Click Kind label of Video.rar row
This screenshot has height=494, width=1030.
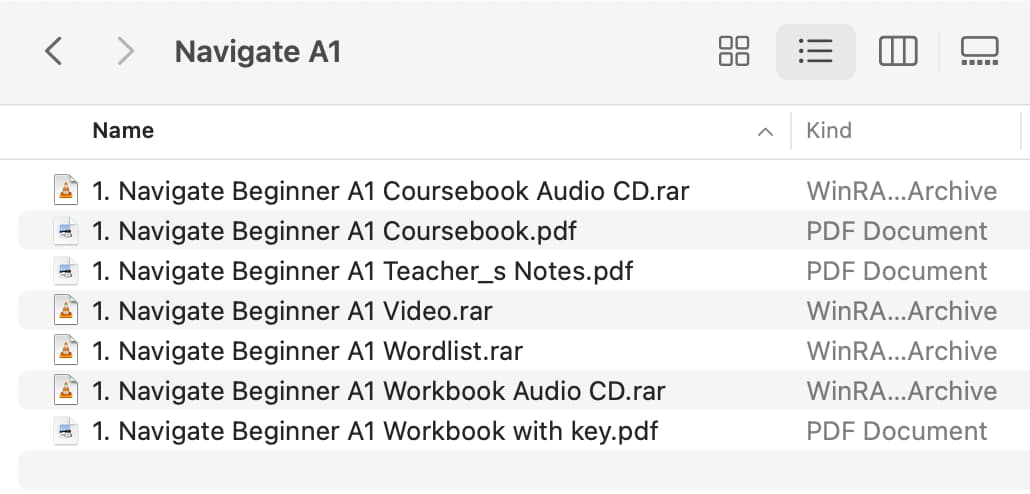[x=902, y=311]
